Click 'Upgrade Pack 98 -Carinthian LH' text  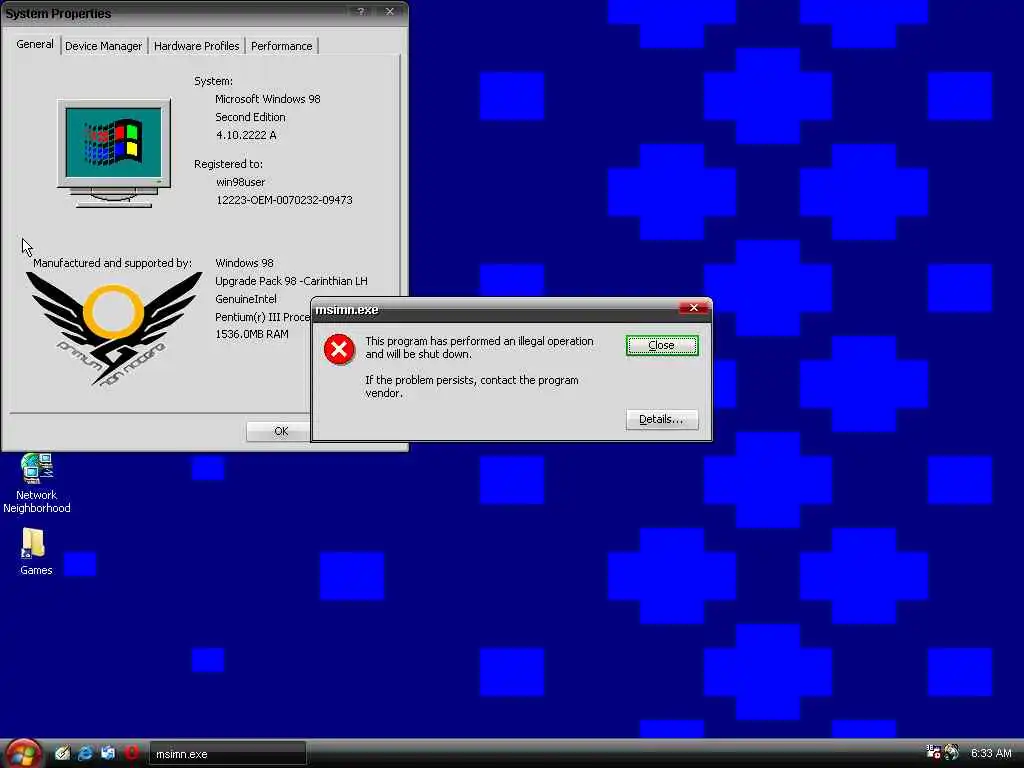[x=291, y=281]
